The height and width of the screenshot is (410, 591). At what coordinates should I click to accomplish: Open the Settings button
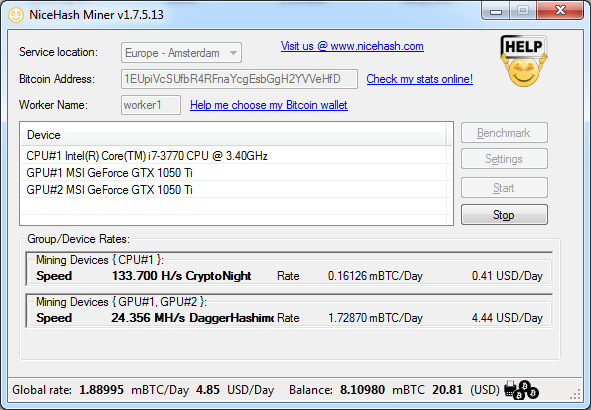tap(504, 159)
